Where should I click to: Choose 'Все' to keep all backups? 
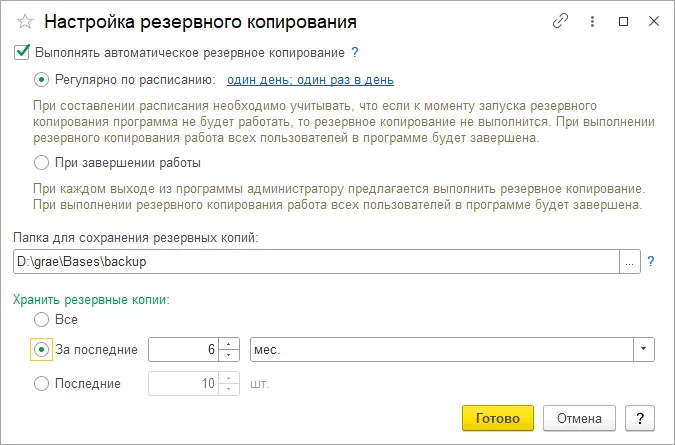click(x=41, y=319)
